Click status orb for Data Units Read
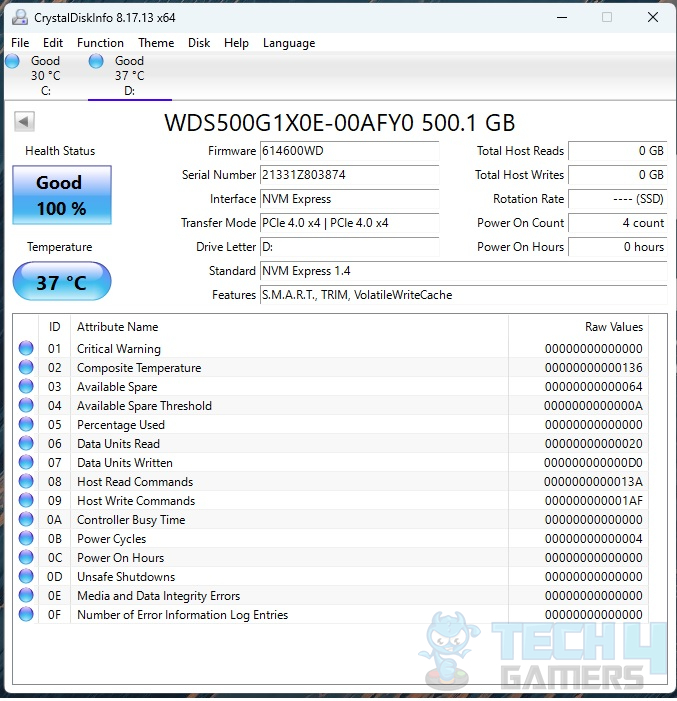677x701 pixels. 26,443
